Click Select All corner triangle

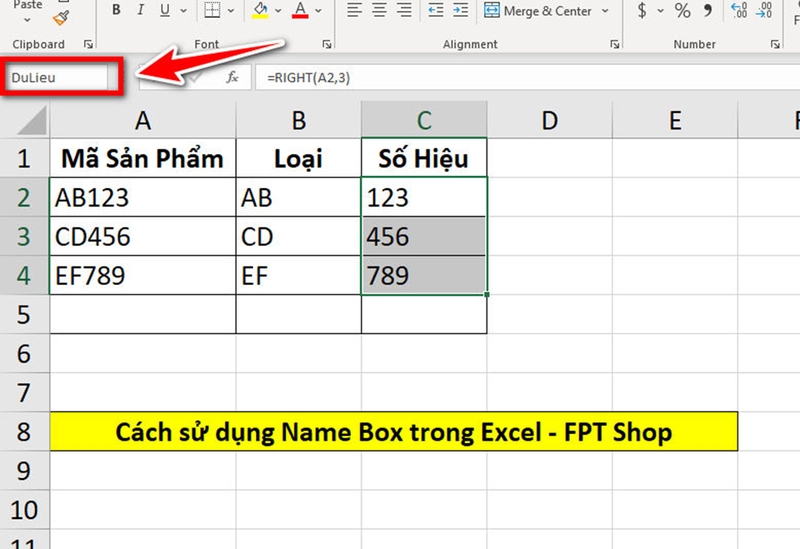[32, 121]
